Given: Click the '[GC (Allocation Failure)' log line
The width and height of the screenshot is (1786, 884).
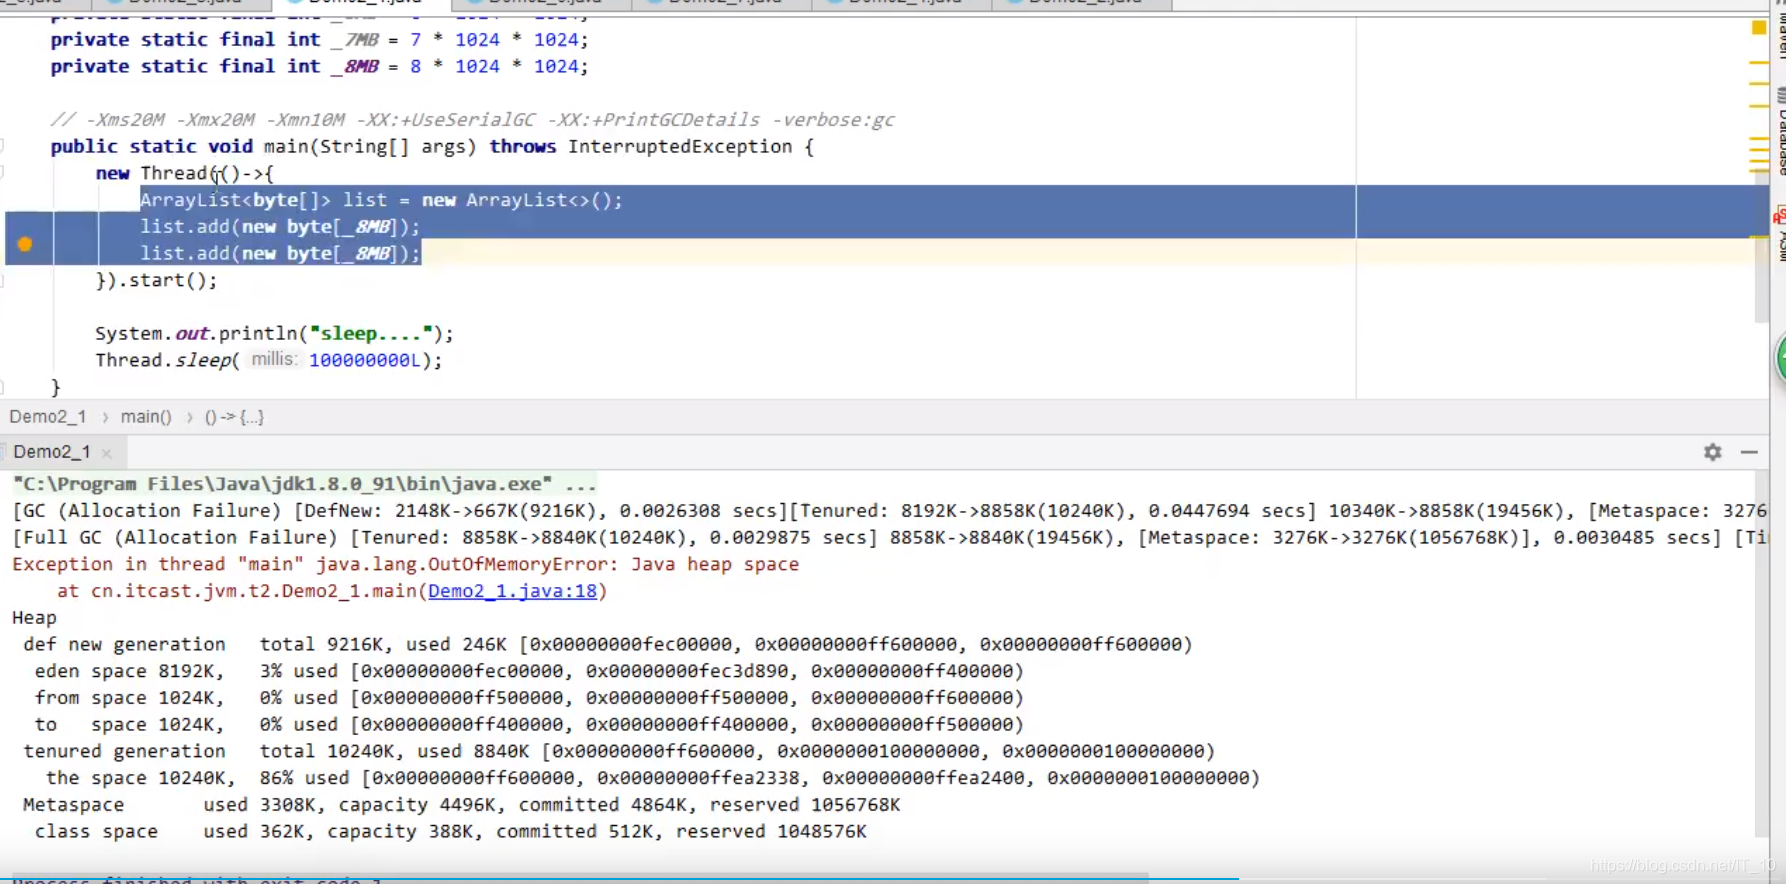Looking at the screenshot, I should pos(889,511).
